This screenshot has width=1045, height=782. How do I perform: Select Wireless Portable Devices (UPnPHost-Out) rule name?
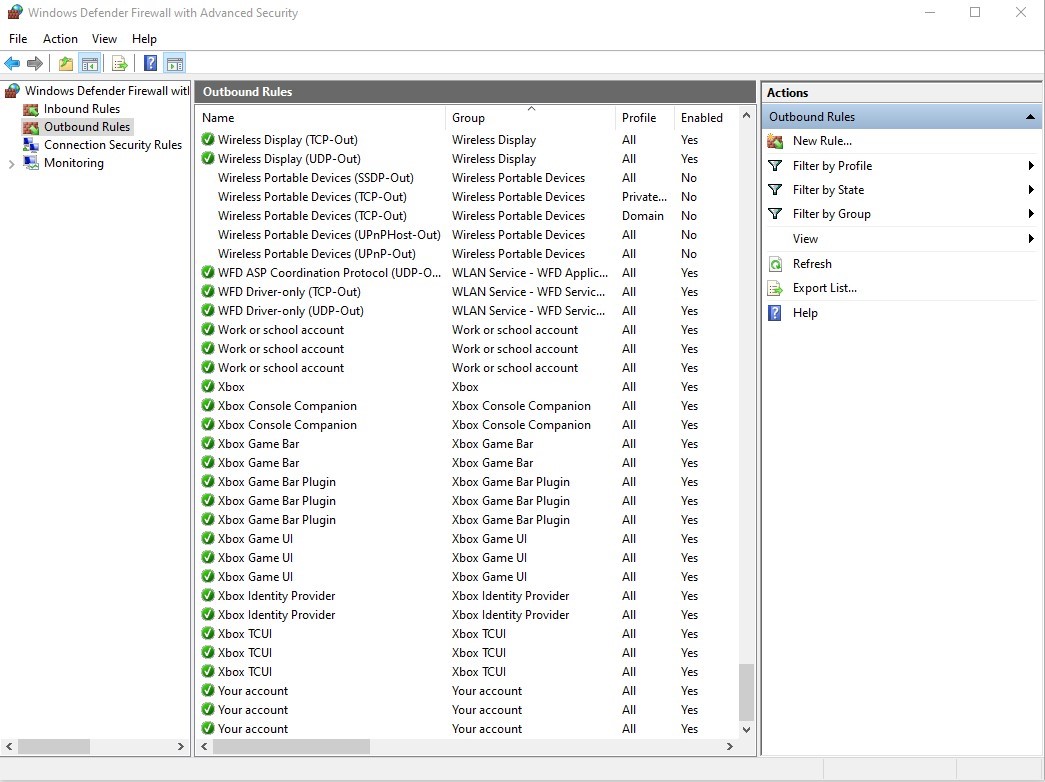tap(329, 235)
